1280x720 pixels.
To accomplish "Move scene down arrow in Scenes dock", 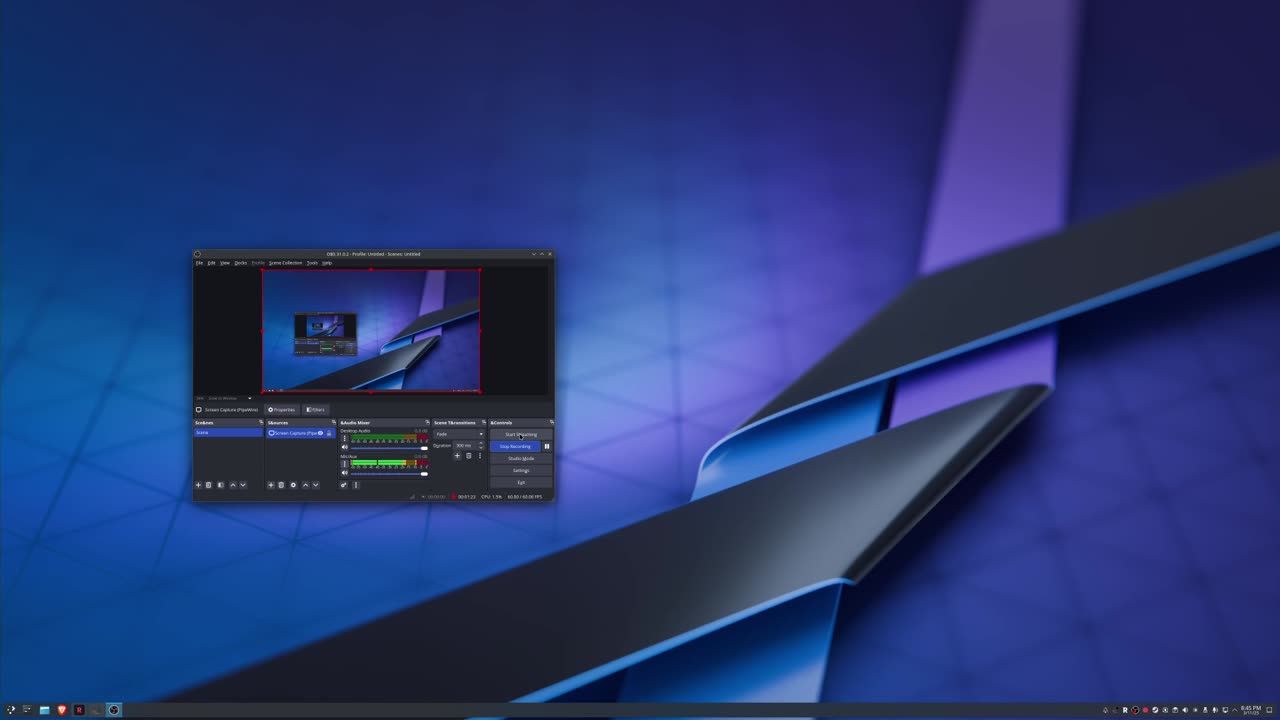I will point(243,485).
